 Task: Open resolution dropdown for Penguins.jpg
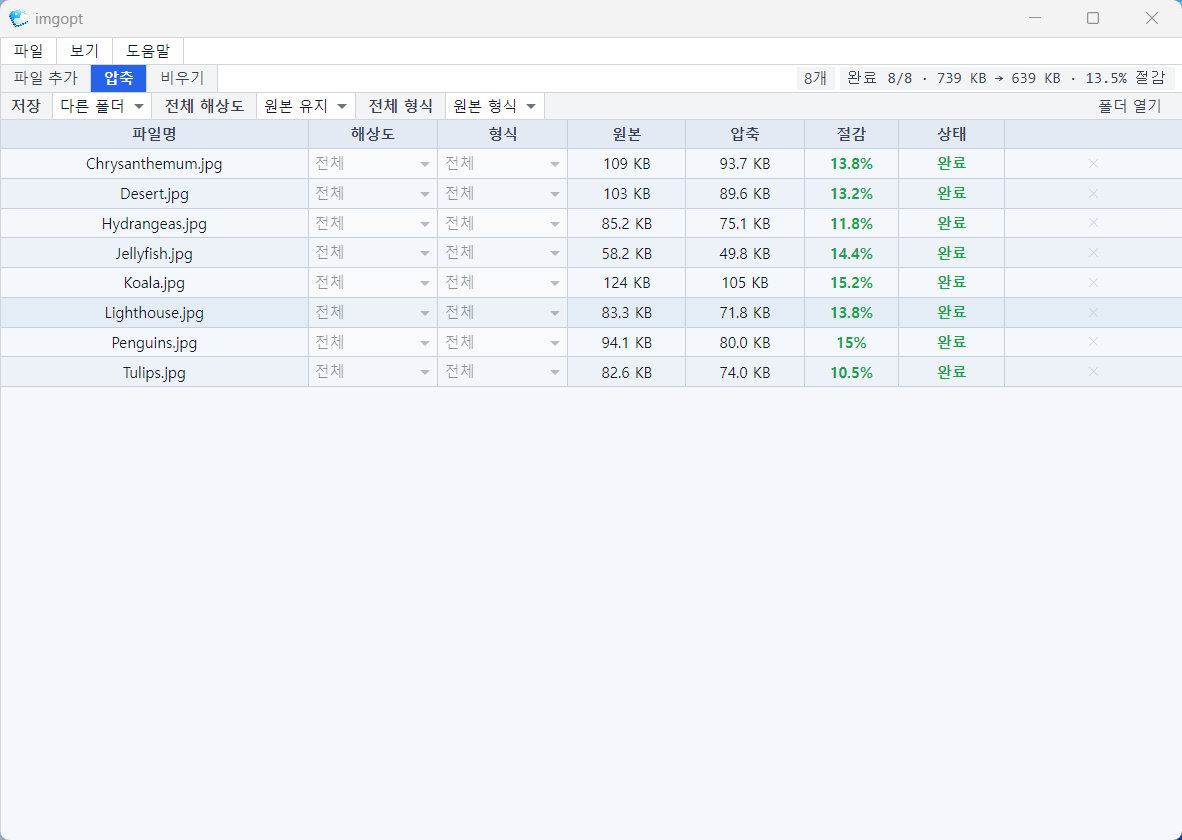[372, 342]
